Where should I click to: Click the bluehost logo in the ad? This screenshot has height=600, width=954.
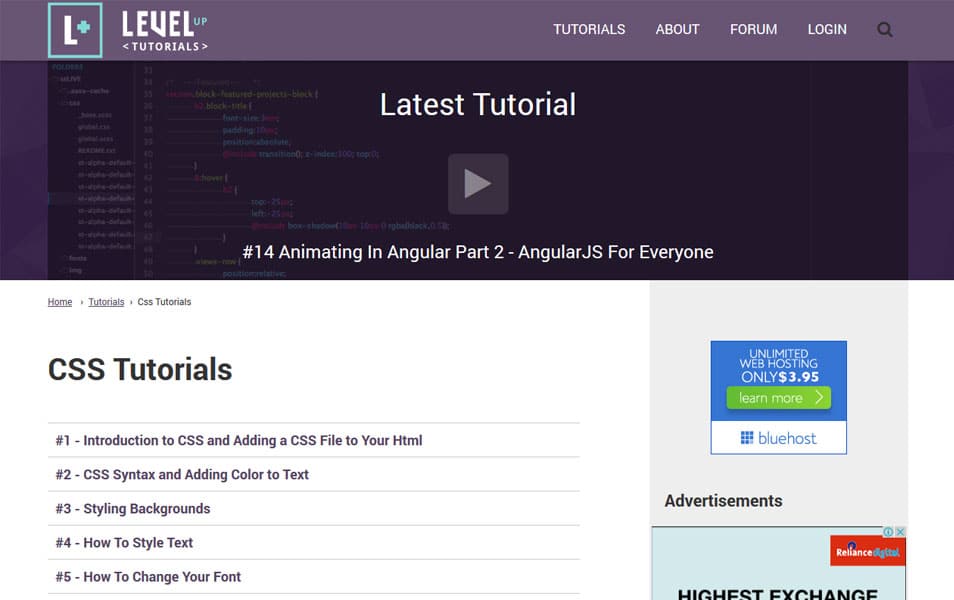click(x=778, y=437)
